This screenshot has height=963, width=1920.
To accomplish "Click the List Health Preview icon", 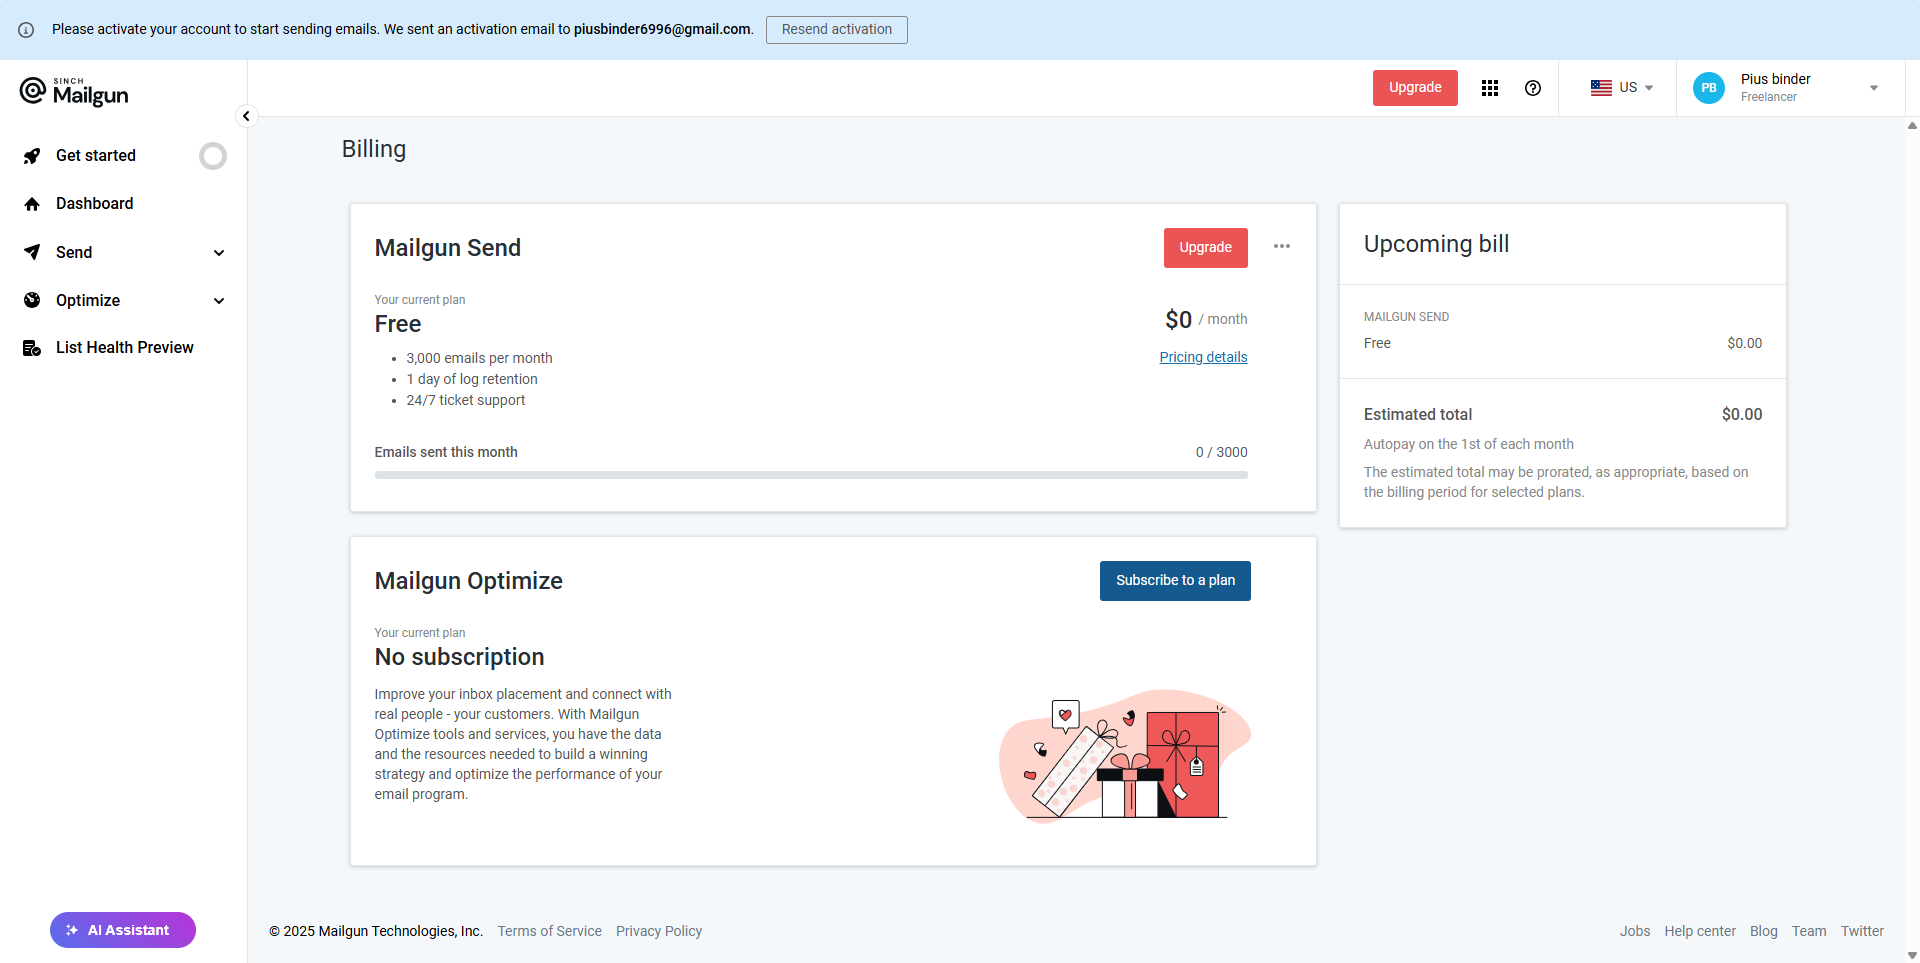I will coord(32,348).
